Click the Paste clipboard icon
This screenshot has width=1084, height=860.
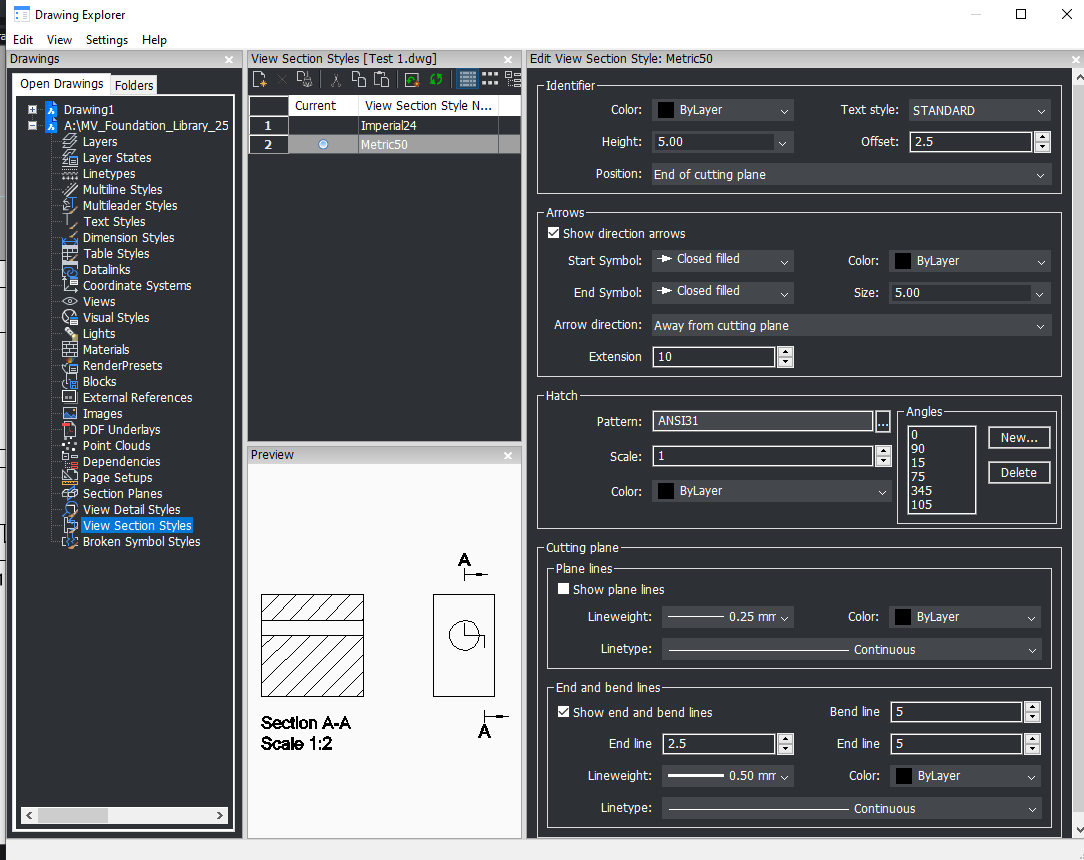pos(381,80)
